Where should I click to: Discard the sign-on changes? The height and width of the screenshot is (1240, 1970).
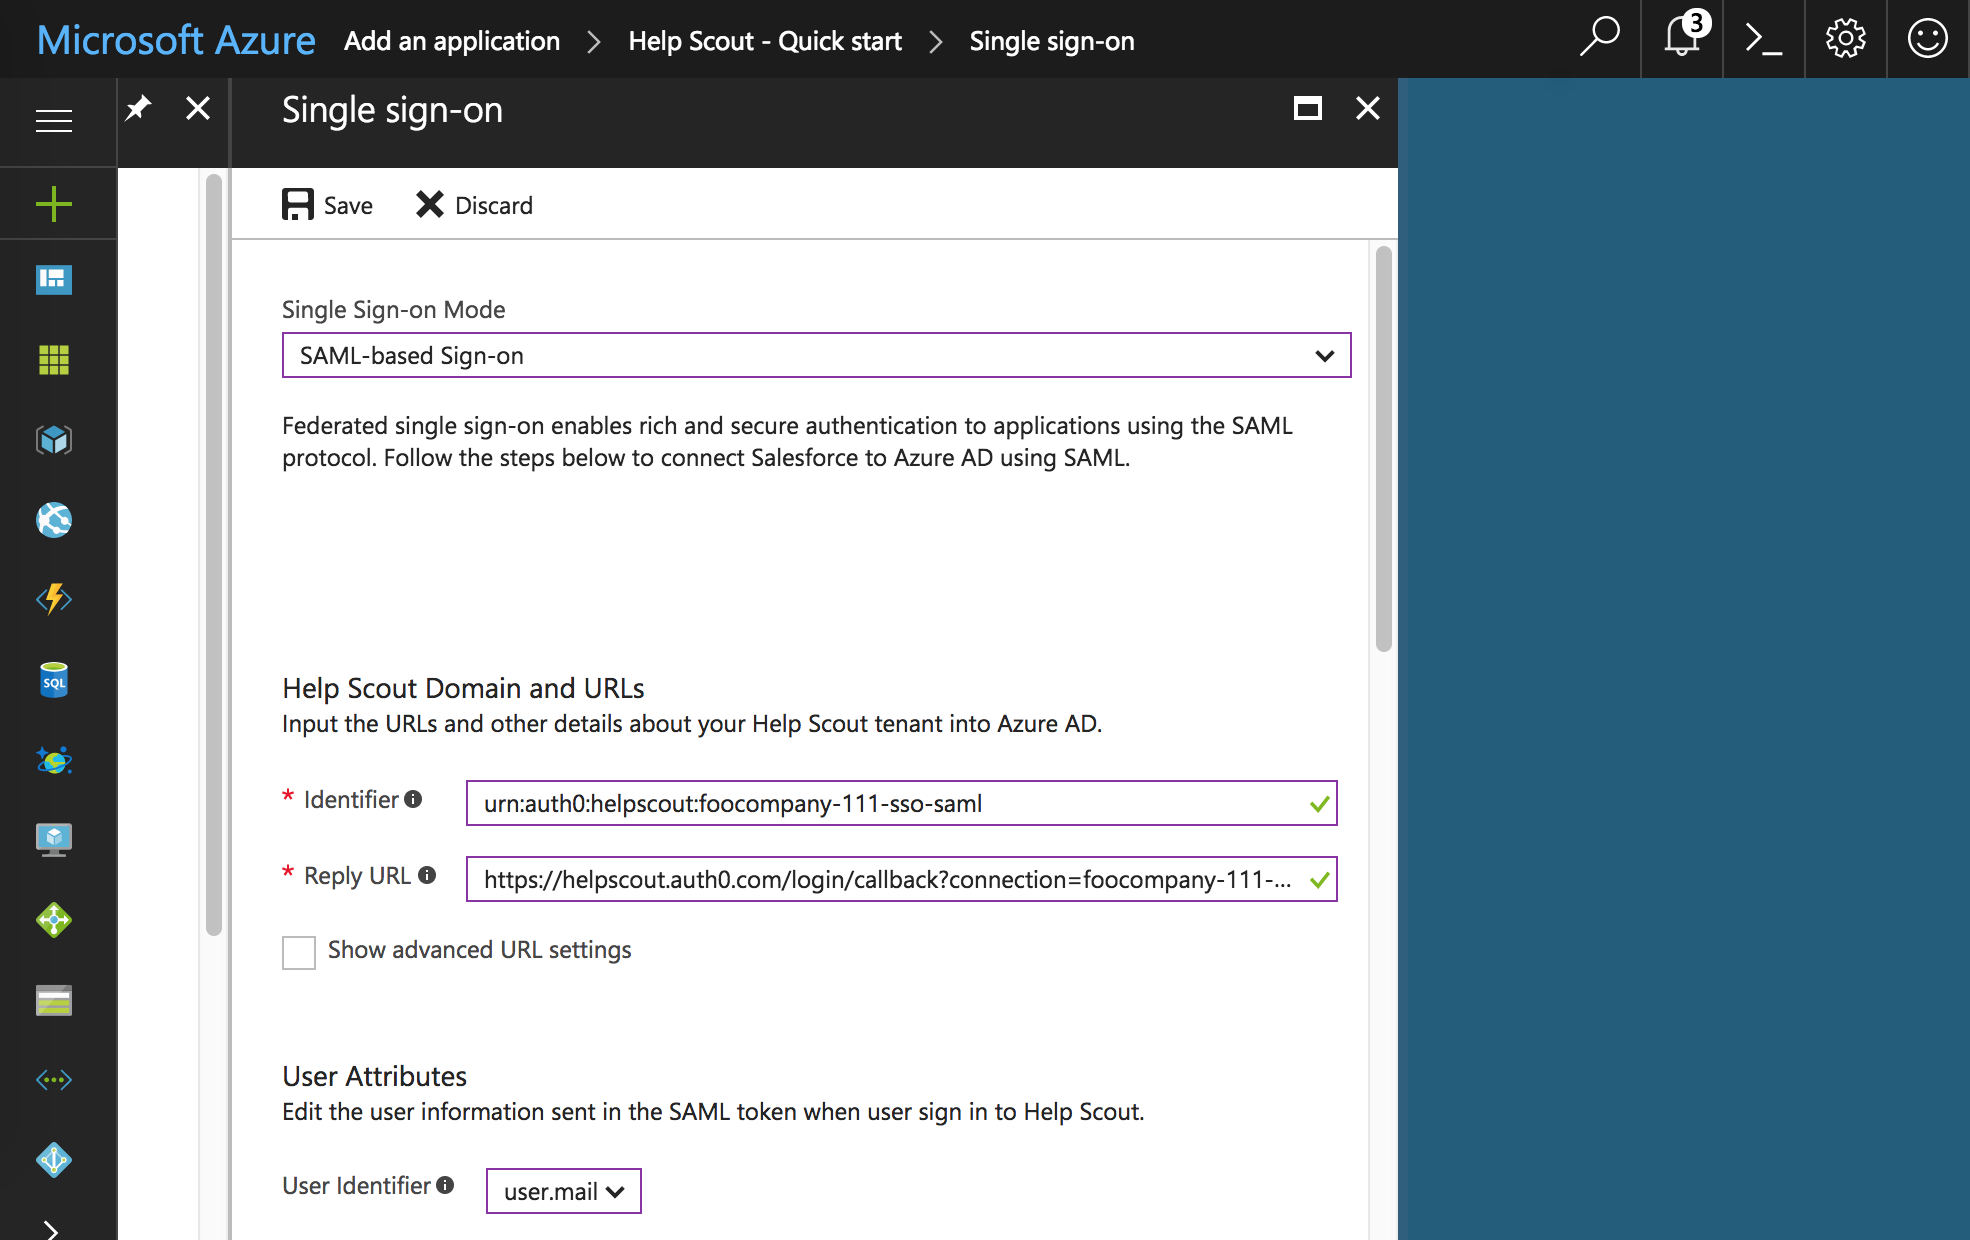tap(474, 205)
